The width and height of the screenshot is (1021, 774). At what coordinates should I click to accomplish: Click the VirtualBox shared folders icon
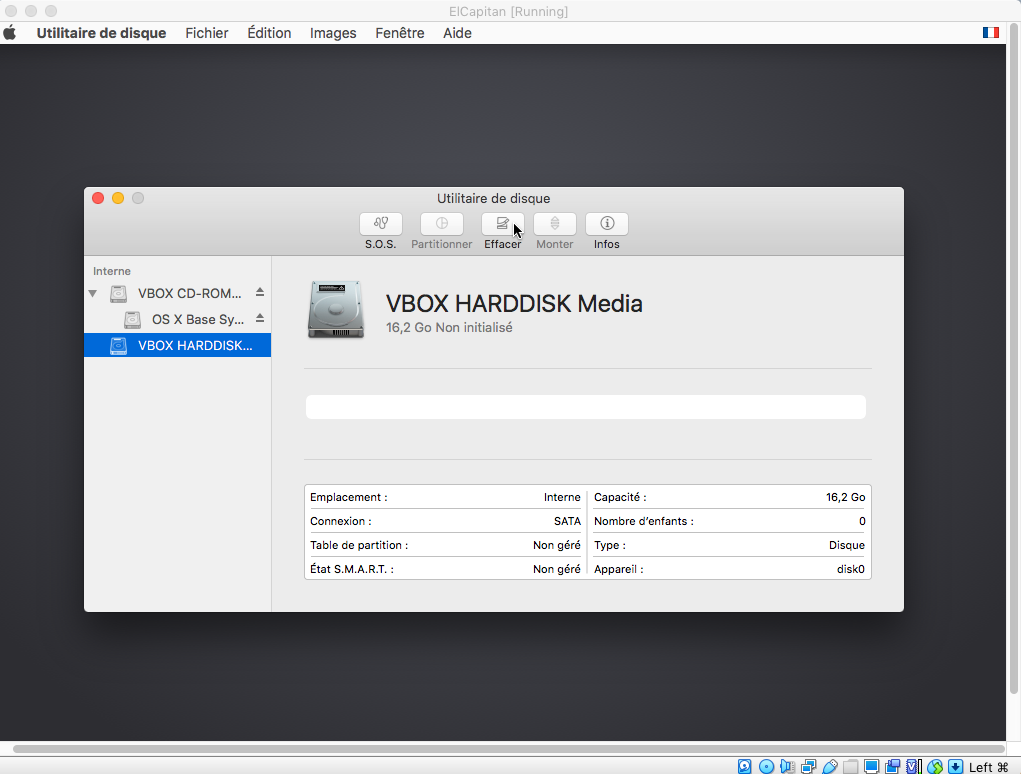850,767
